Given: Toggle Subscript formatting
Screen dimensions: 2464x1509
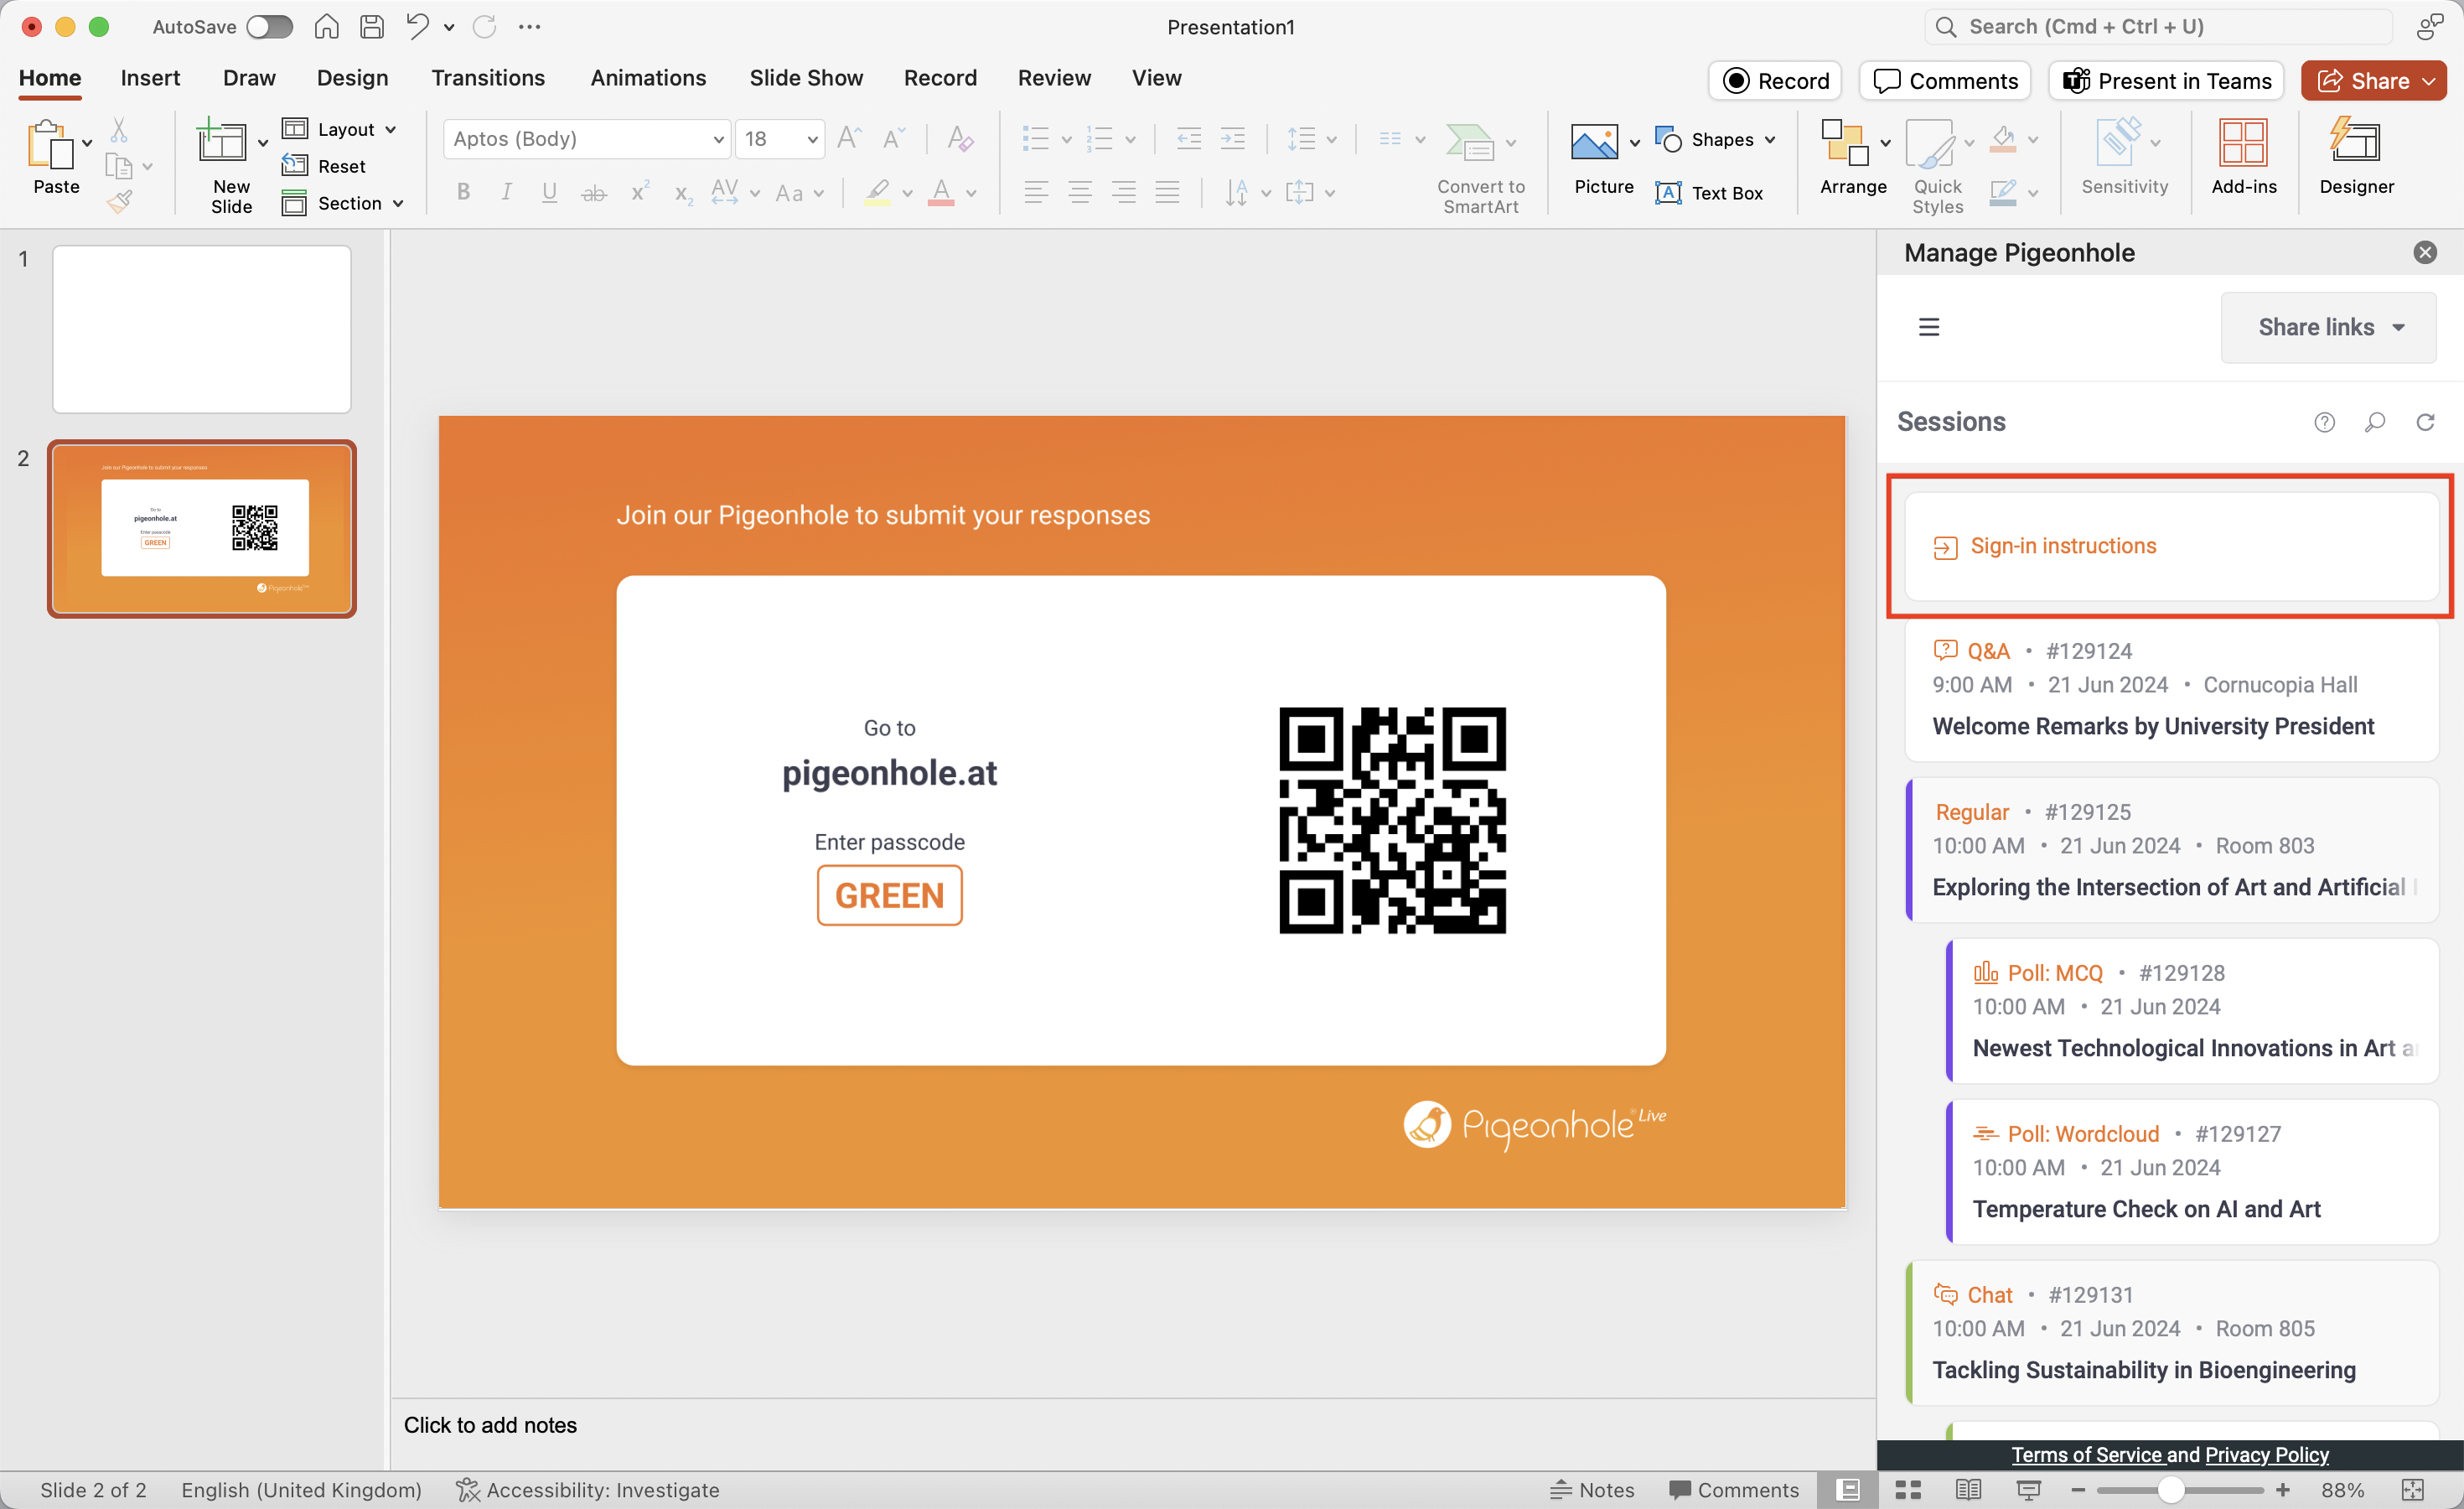Looking at the screenshot, I should coord(683,194).
